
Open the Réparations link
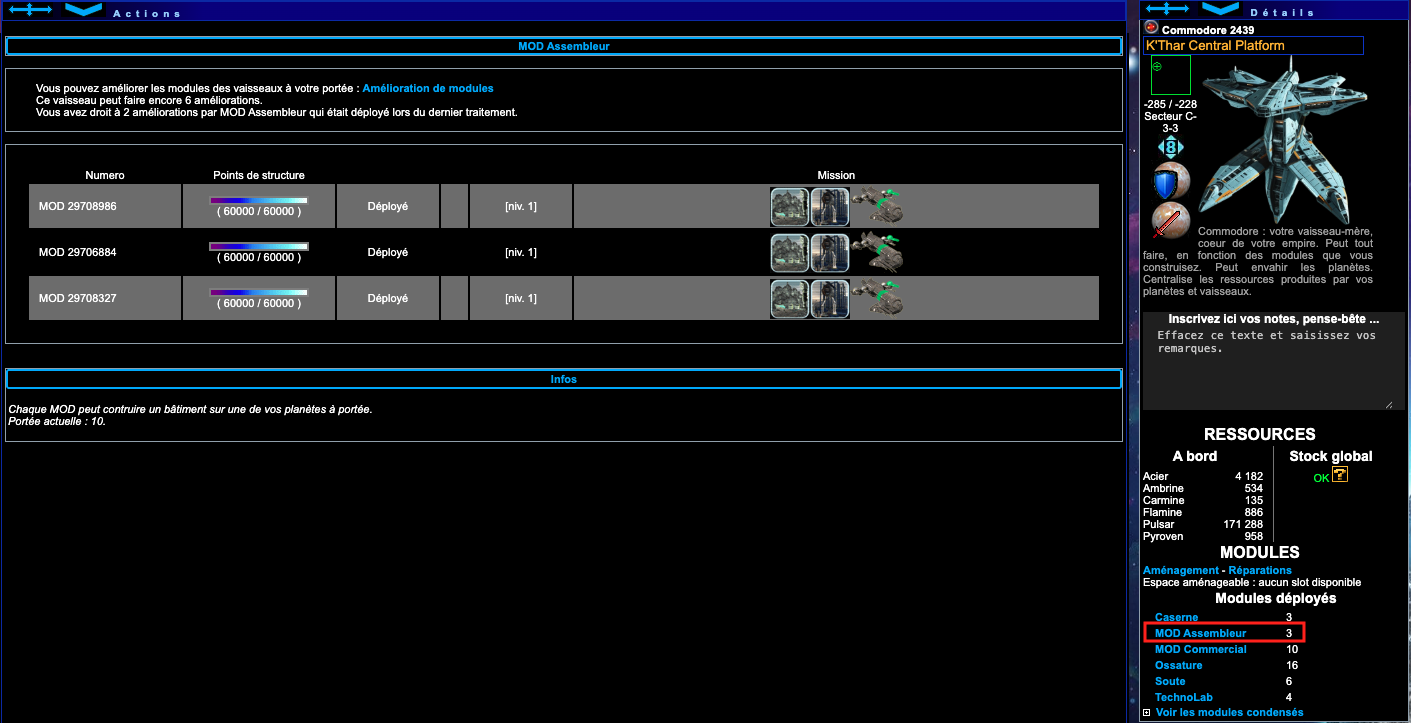tap(1259, 570)
